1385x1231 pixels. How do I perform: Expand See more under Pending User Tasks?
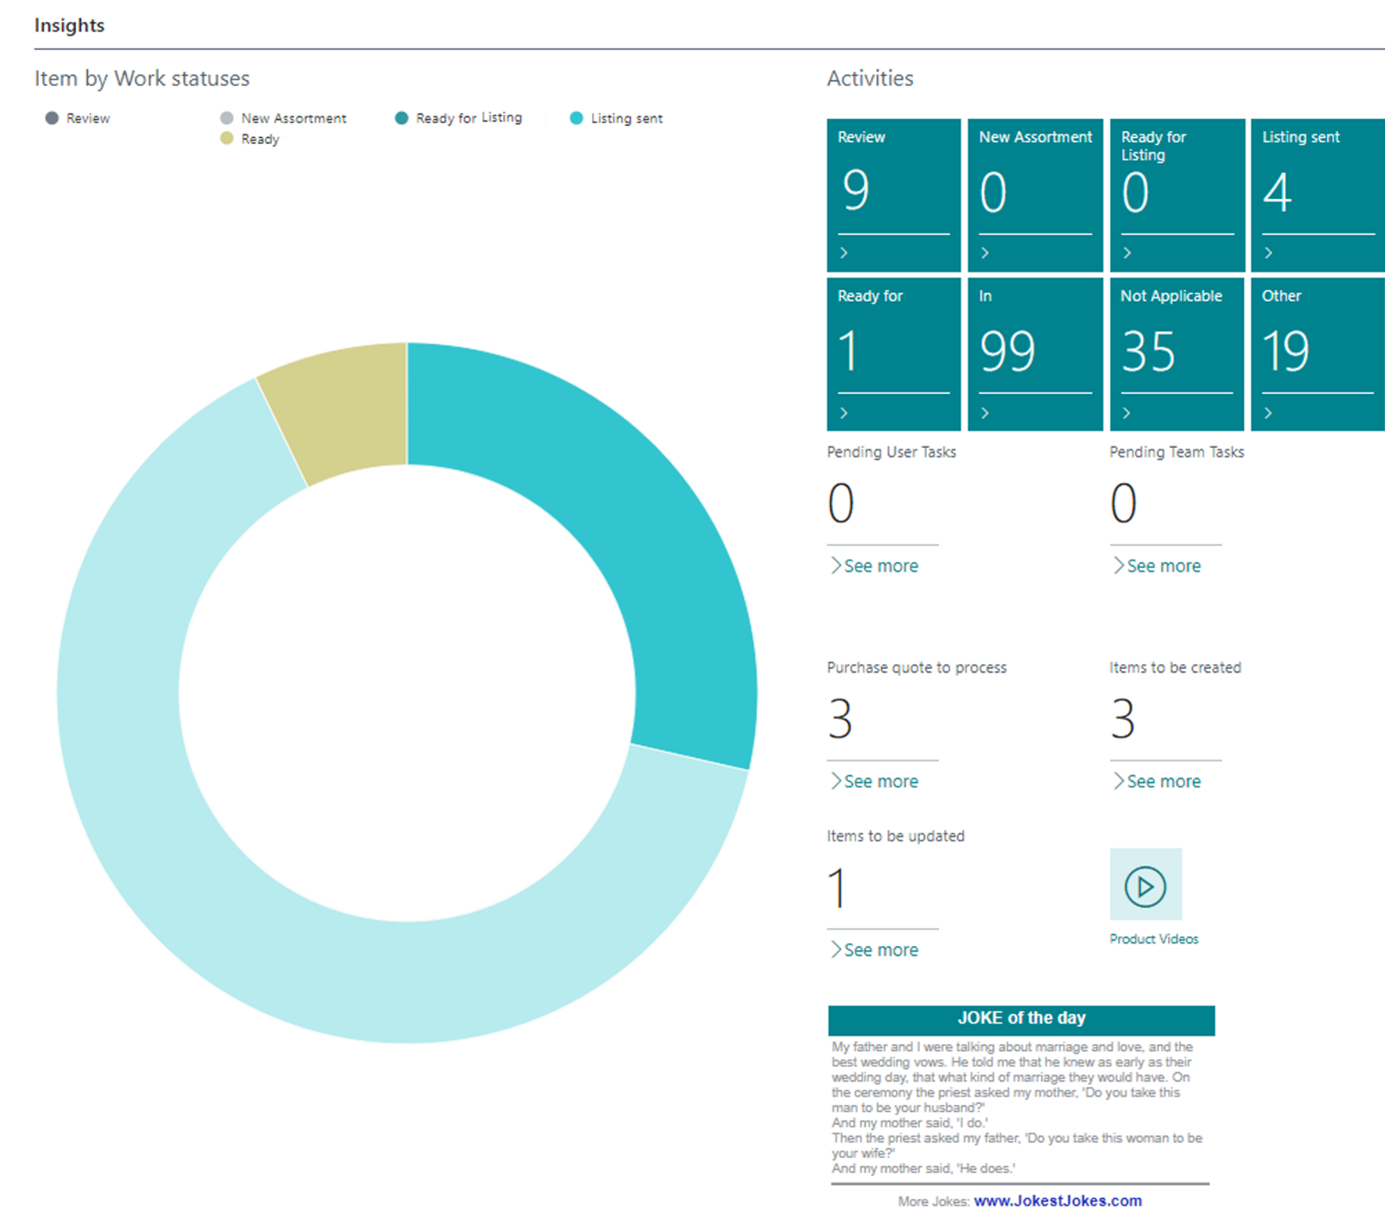point(875,566)
